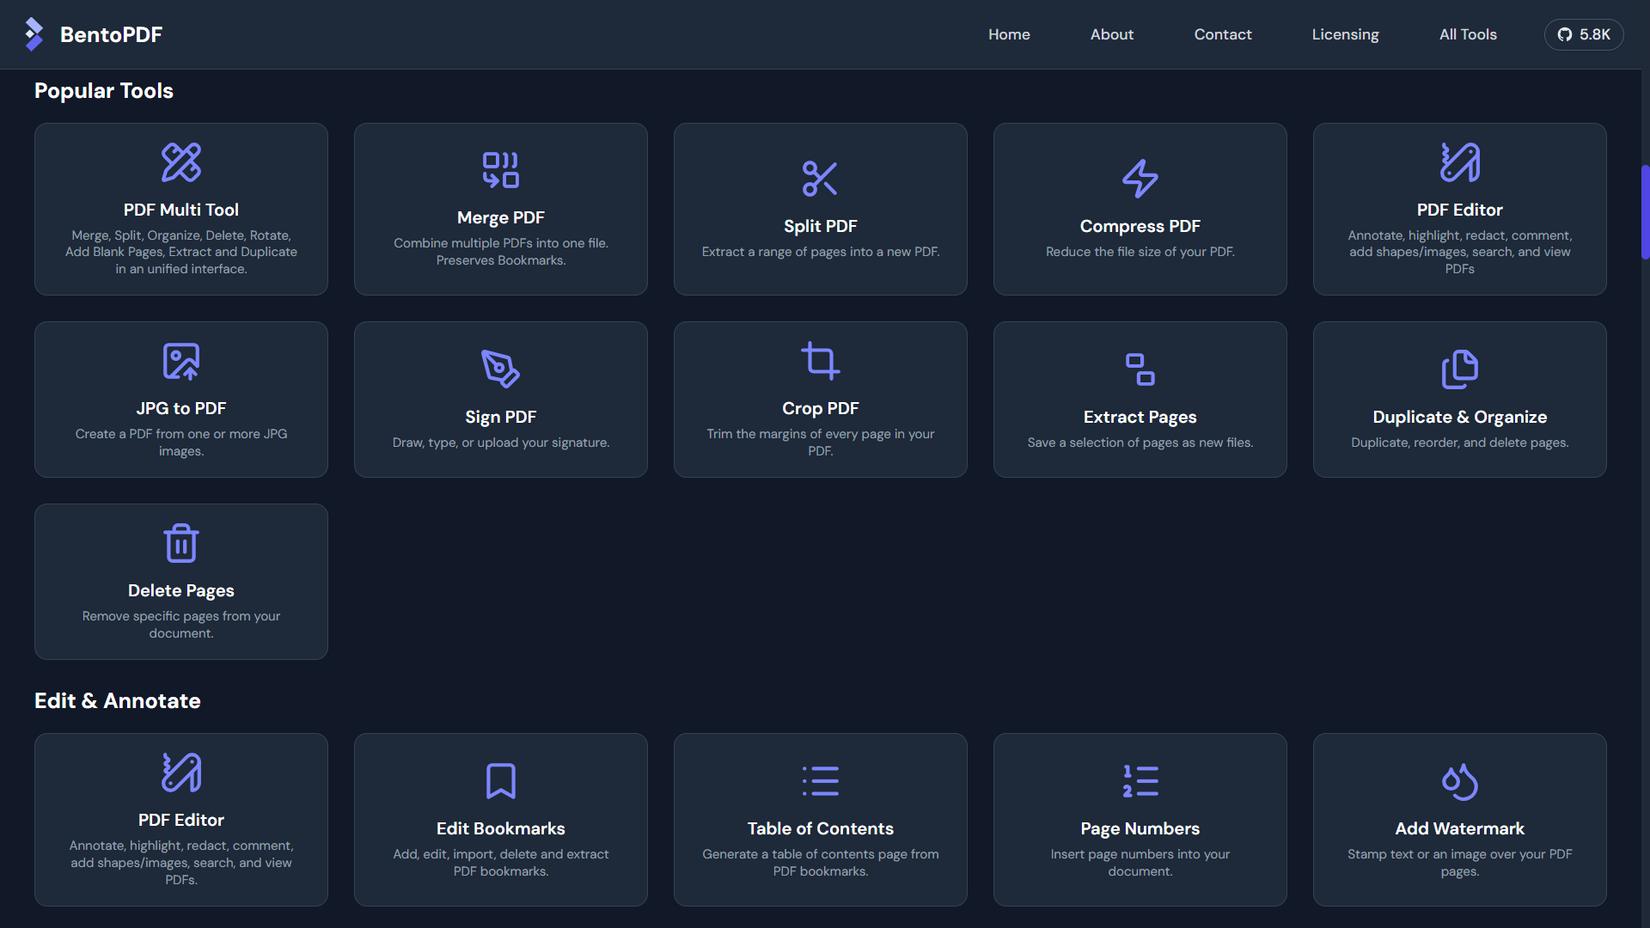Select the Extract Pages card
This screenshot has height=928, width=1650.
coord(1139,399)
